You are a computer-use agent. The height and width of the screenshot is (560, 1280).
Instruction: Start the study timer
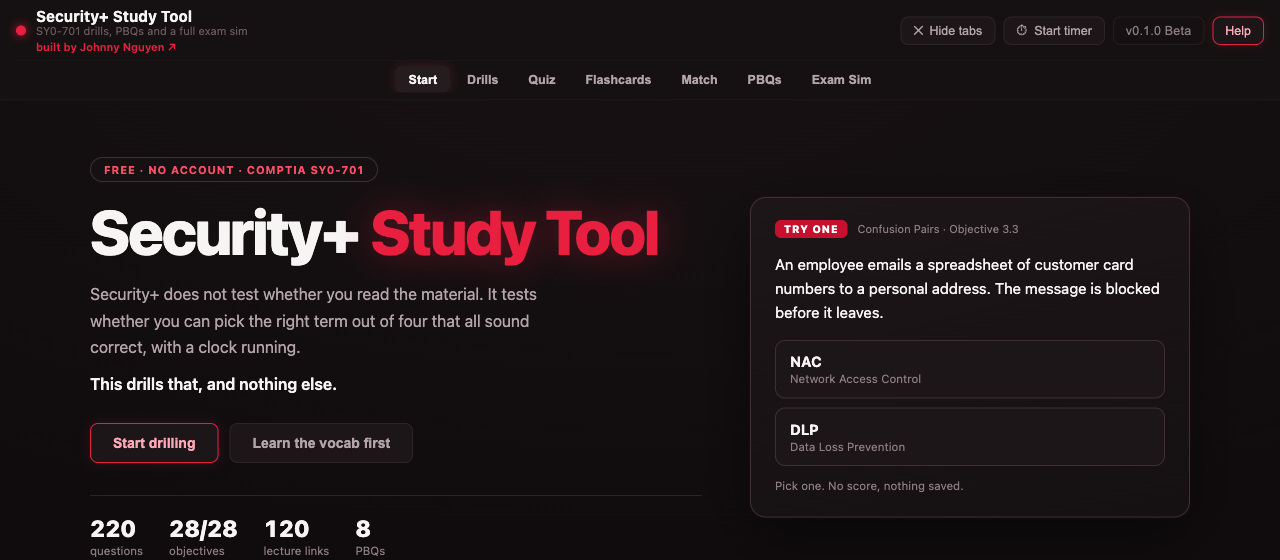(x=1054, y=31)
